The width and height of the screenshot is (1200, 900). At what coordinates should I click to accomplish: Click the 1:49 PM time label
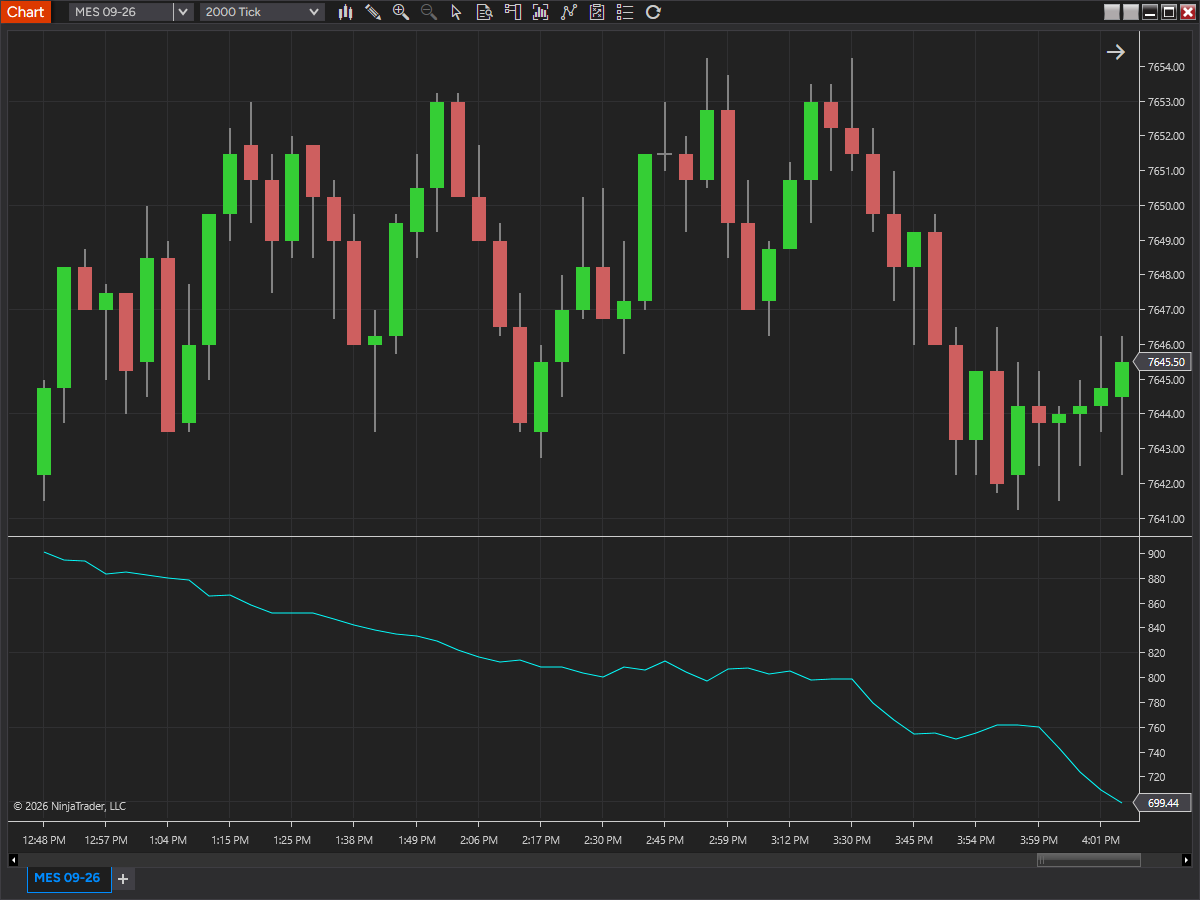click(416, 840)
